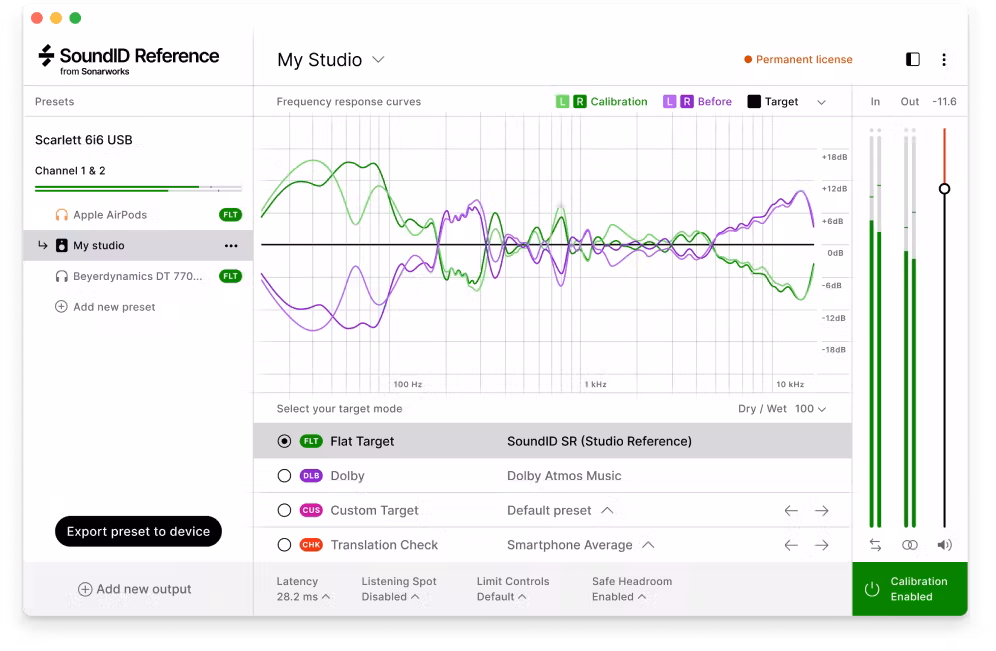This screenshot has width=996, height=651.
Task: Toggle Calibration left channel curve
Action: click(562, 102)
